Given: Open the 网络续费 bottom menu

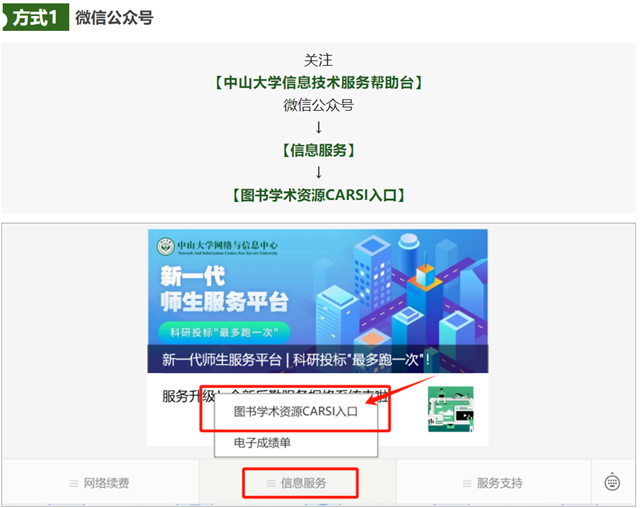Looking at the screenshot, I should point(100,484).
